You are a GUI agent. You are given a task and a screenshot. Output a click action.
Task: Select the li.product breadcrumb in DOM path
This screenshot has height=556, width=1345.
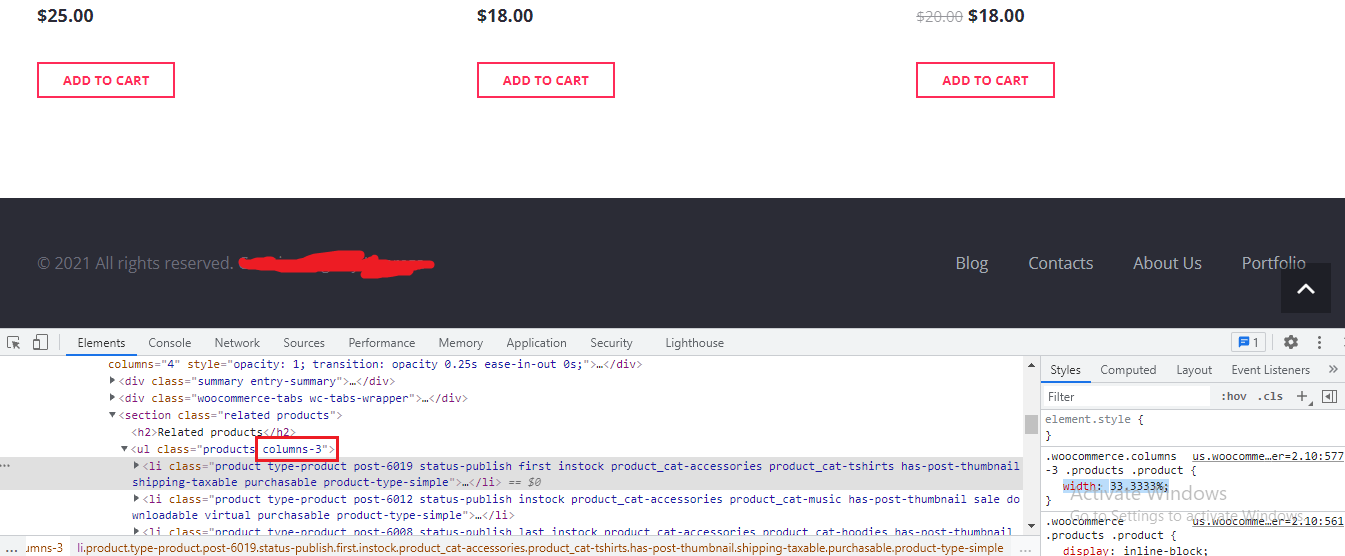pyautogui.click(x=540, y=548)
